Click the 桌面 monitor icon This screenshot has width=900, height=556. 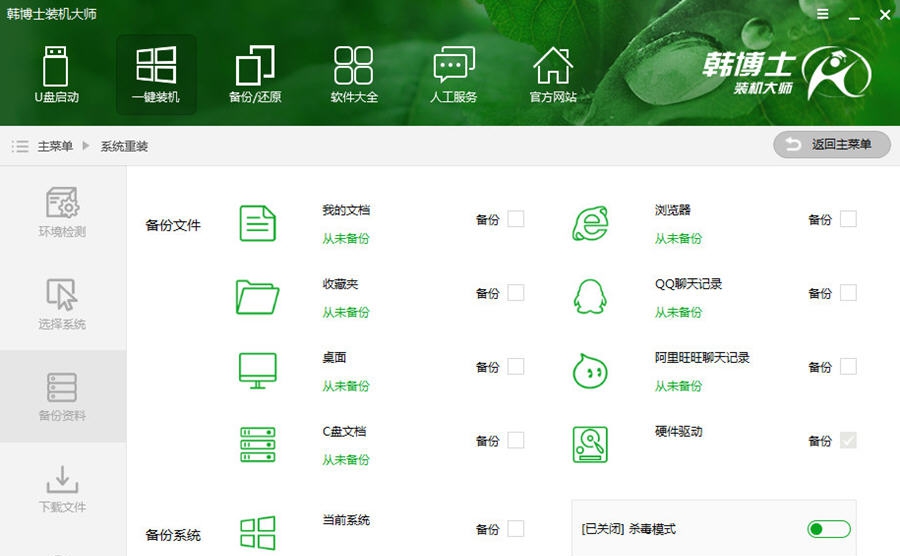click(x=257, y=371)
